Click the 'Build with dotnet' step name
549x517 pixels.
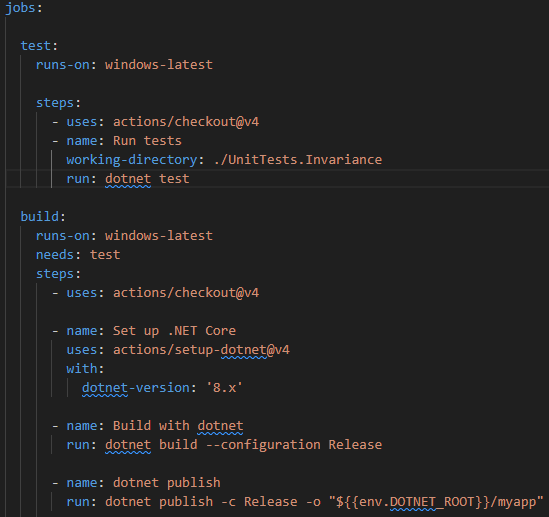[x=178, y=426]
